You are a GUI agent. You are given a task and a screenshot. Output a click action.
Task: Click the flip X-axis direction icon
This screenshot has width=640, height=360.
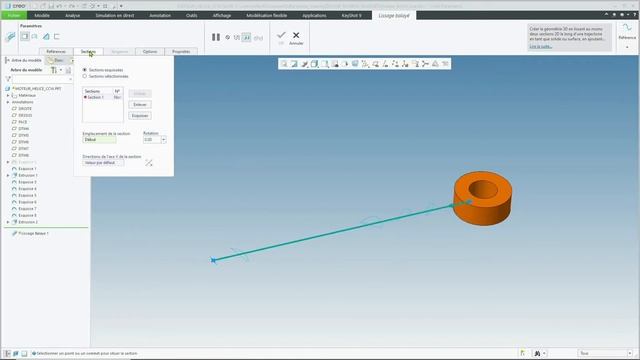tap(149, 163)
